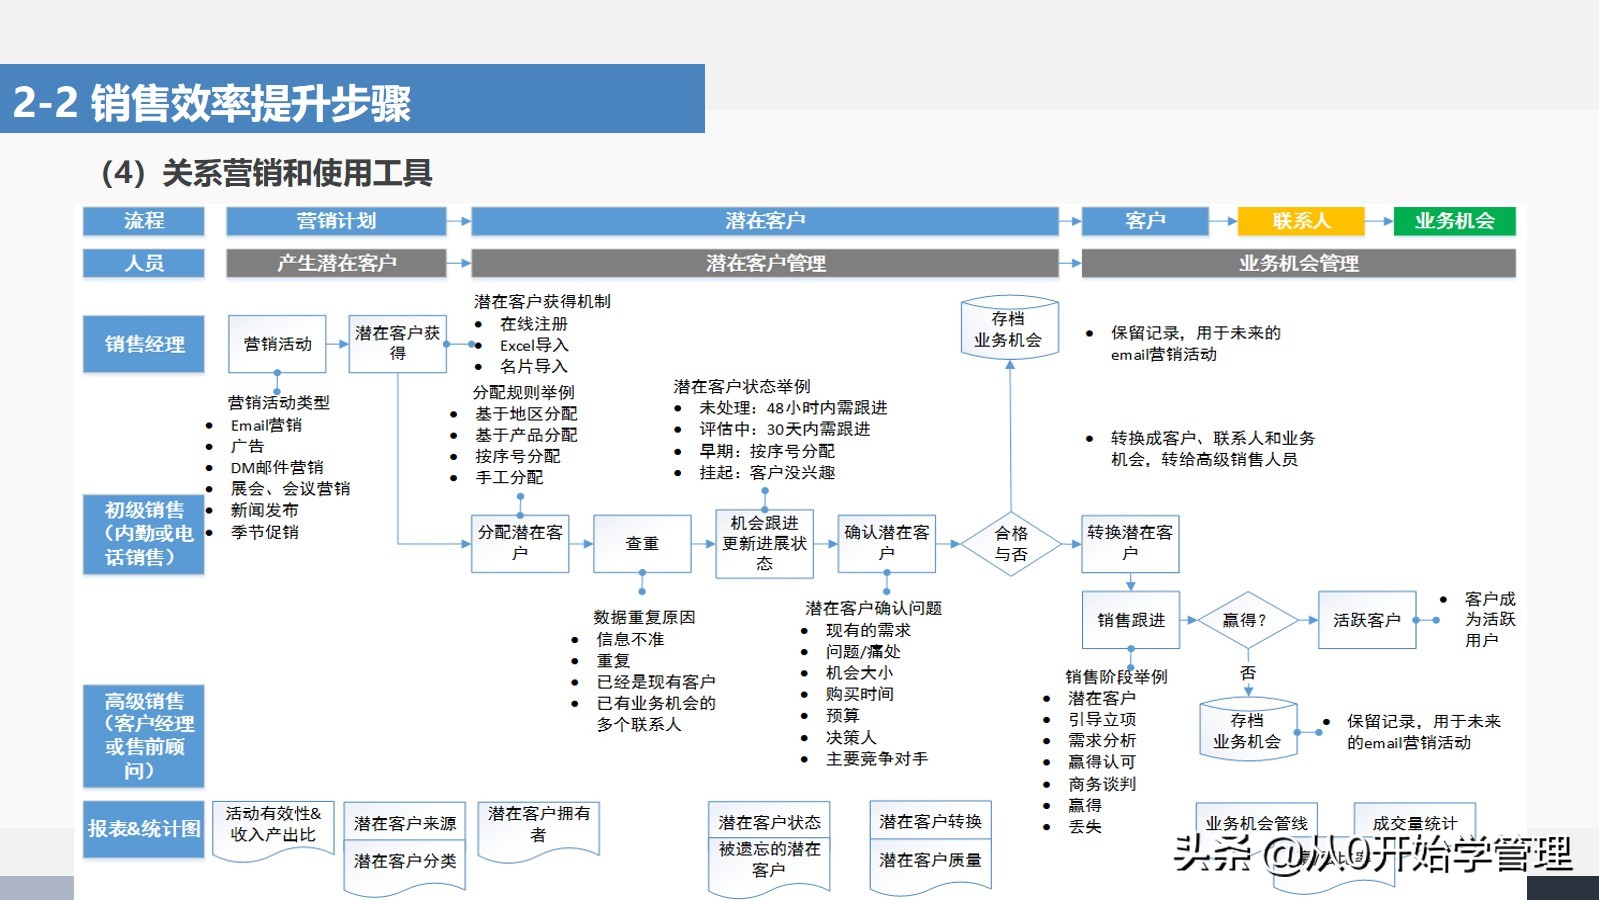The width and height of the screenshot is (1599, 900).
Task: Select the bullet 未处理：48小时内需跟进
Action: tap(793, 408)
